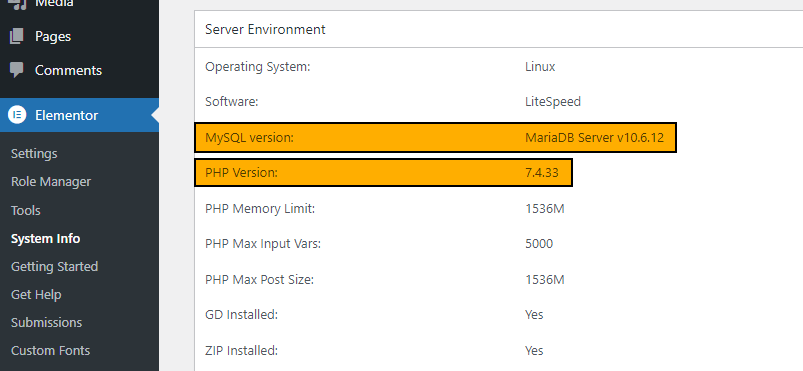Viewport: 803px width, 371px height.
Task: Click the PHP Max Input Vars label
Action: (263, 244)
